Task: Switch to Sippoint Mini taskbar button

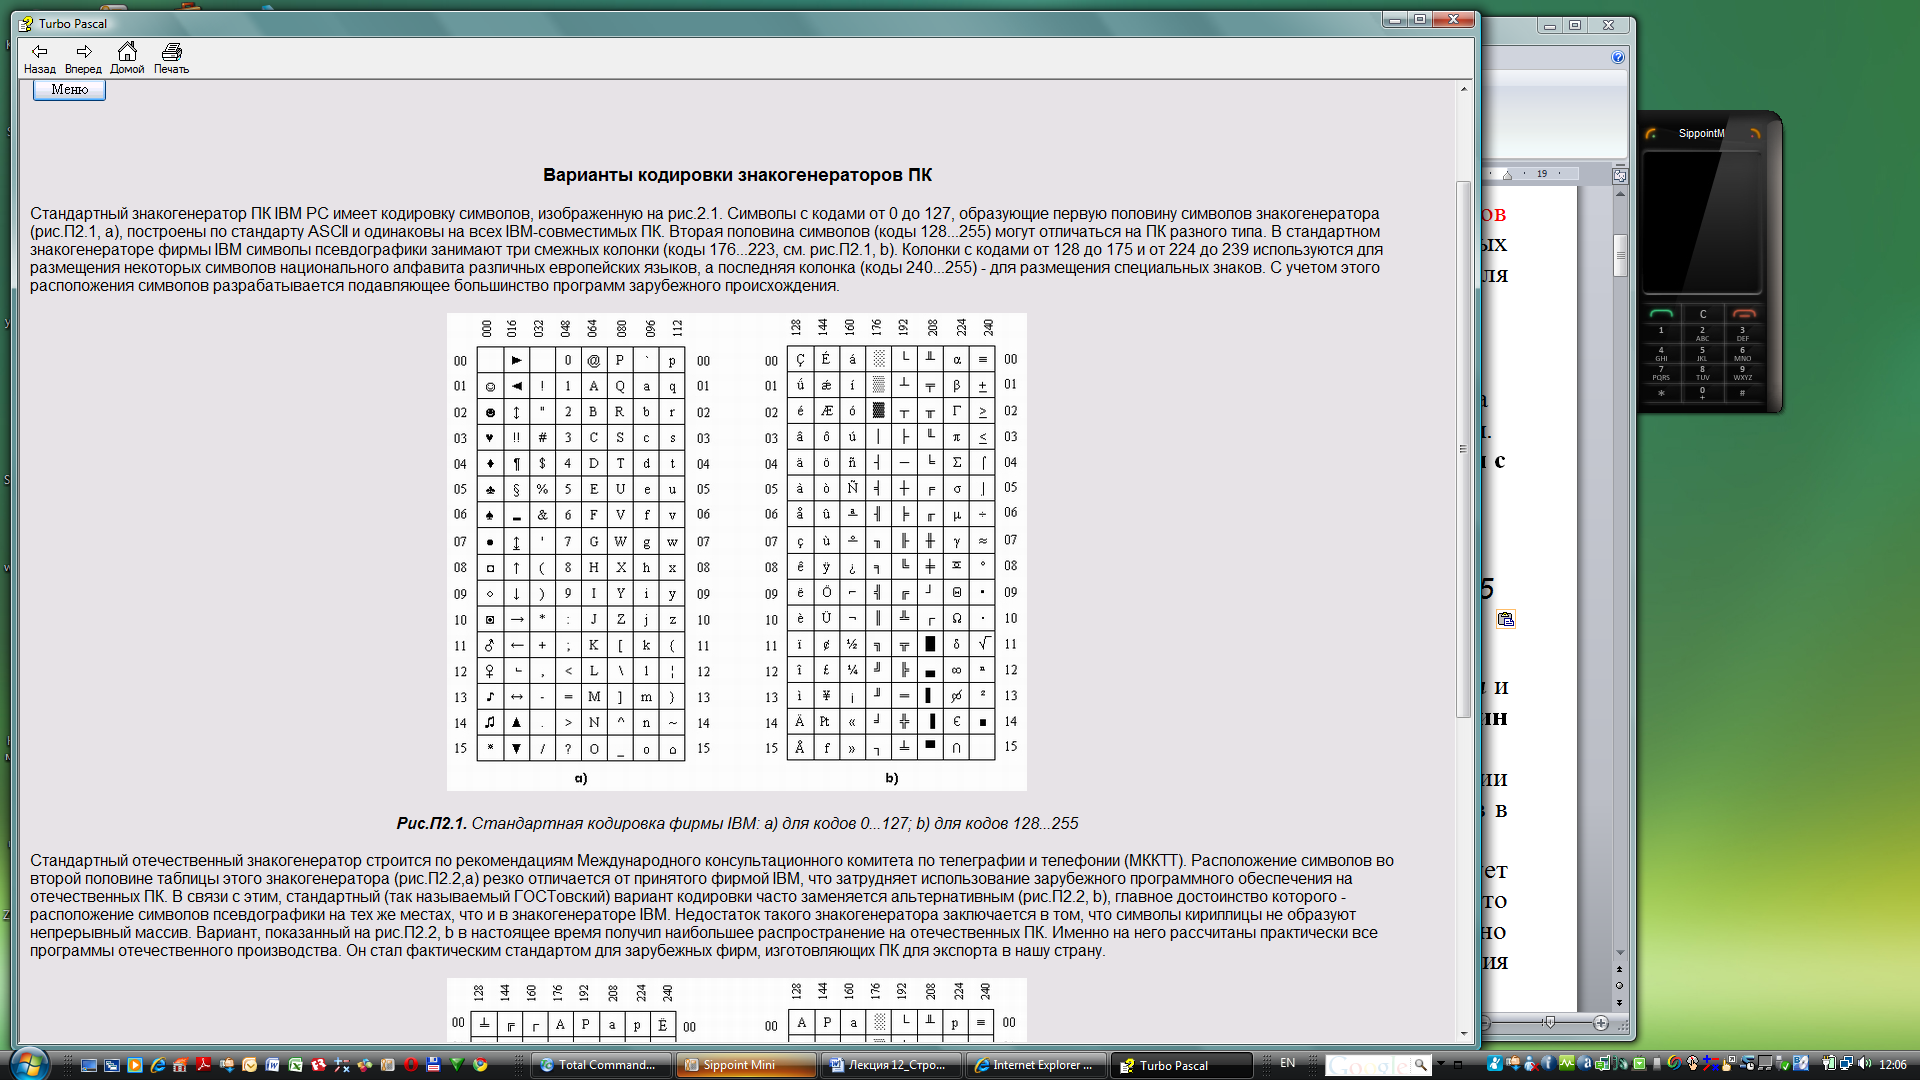Action: (746, 1065)
